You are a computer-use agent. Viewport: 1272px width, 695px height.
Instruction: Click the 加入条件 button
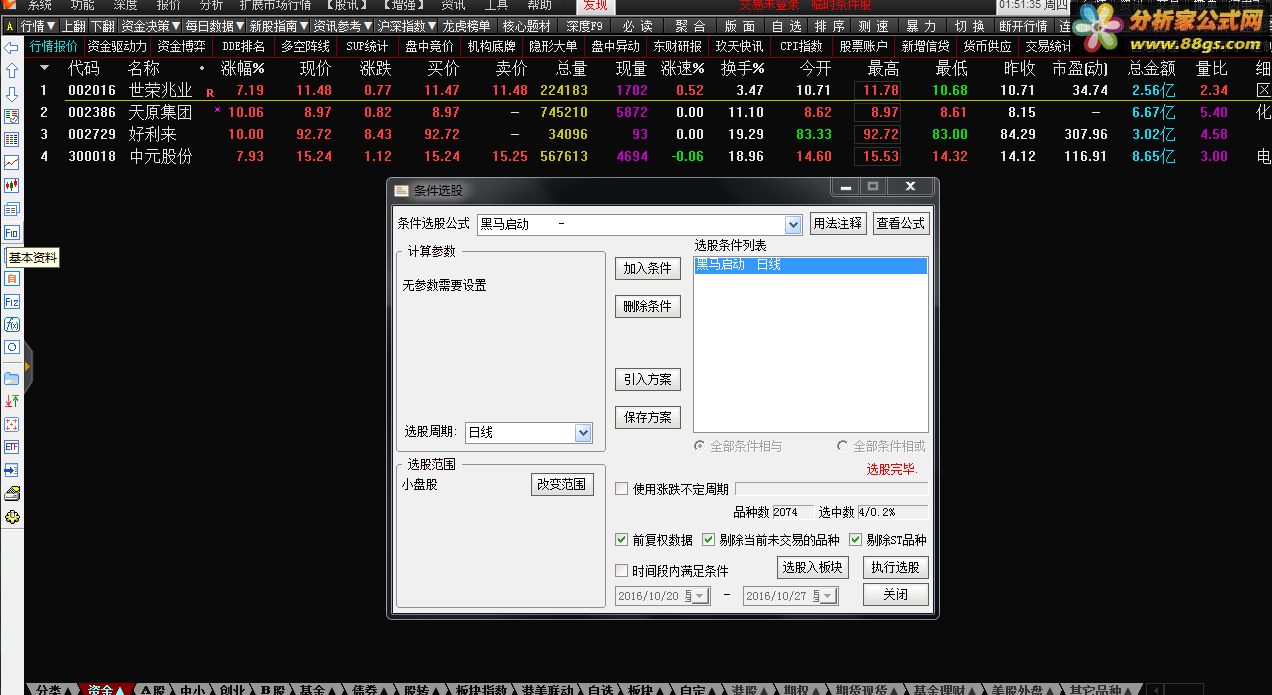coord(647,268)
